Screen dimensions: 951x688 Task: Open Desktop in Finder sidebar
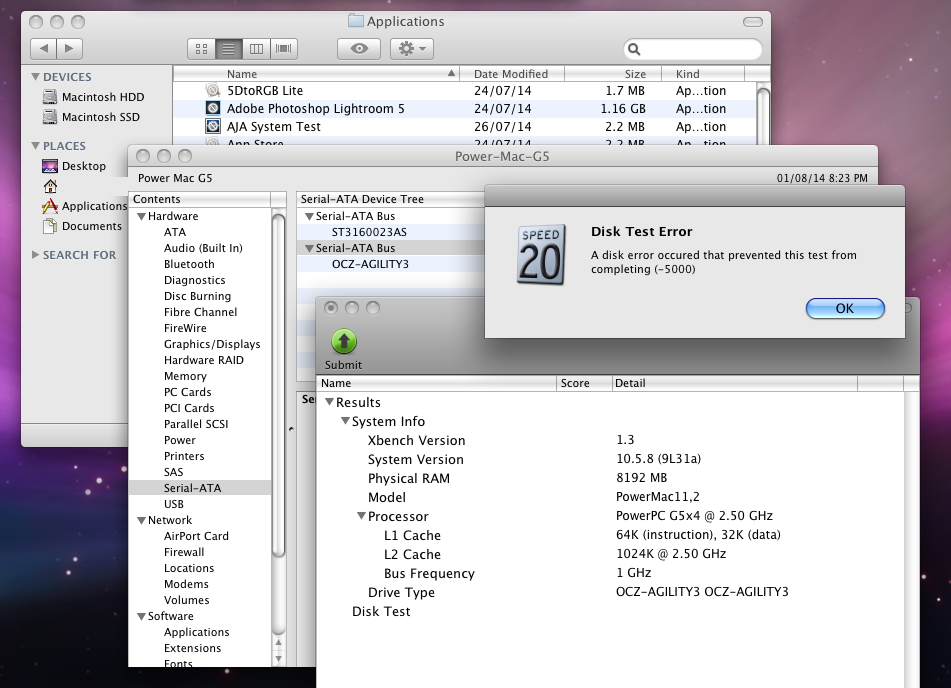(74, 166)
